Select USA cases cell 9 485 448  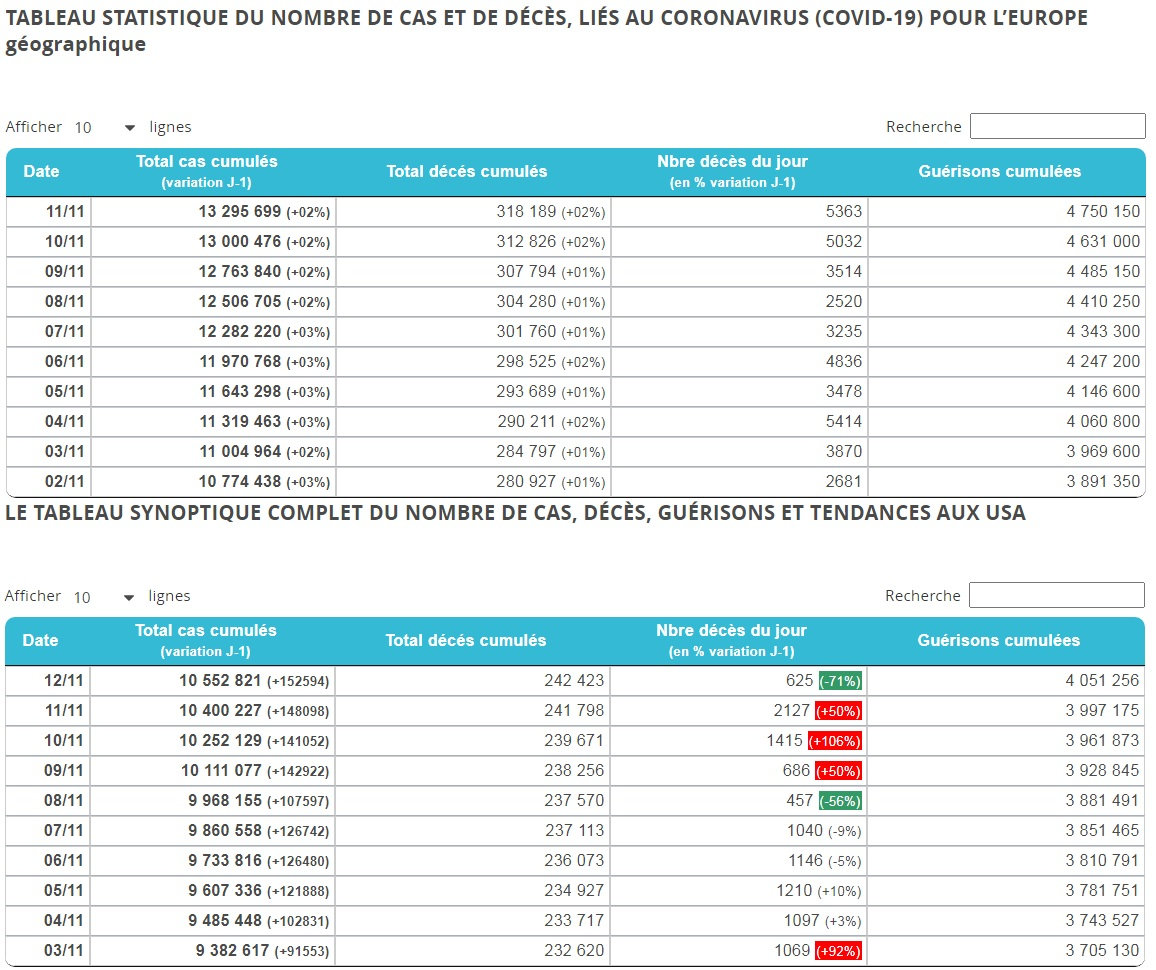pyautogui.click(x=212, y=921)
